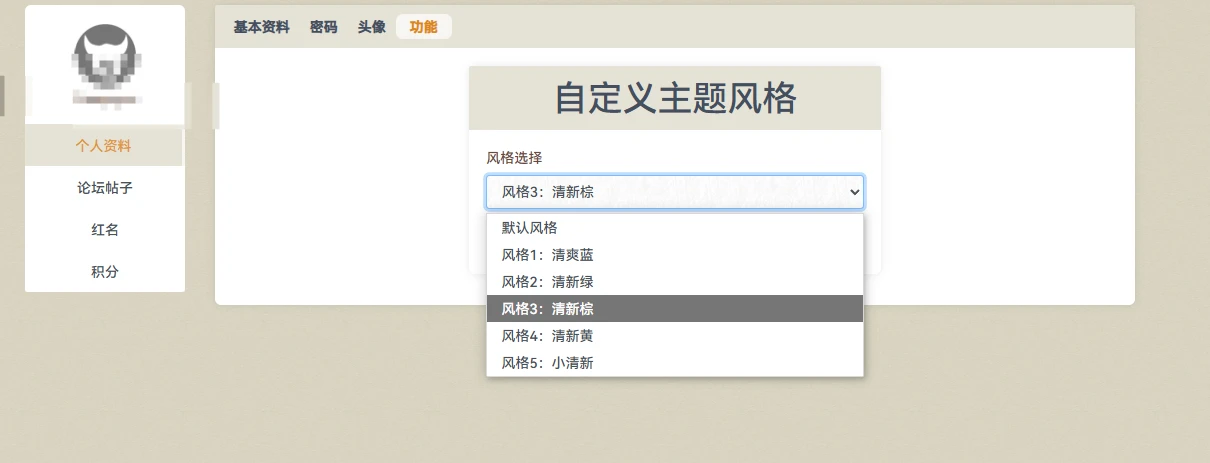
Task: Switch to the 密码 tab
Action: (x=323, y=27)
